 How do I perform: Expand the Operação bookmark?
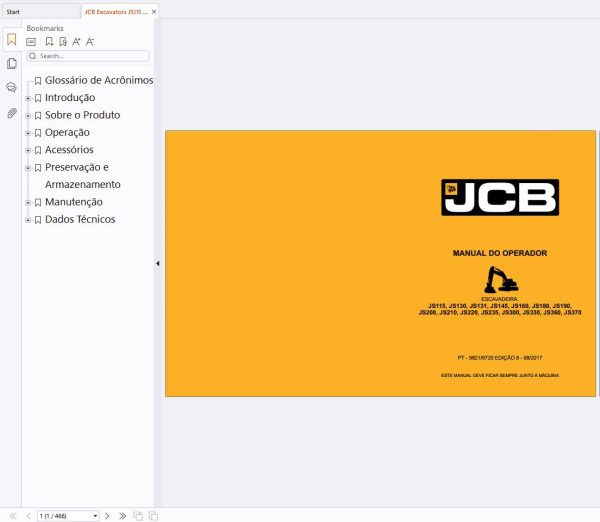pyautogui.click(x=28, y=133)
